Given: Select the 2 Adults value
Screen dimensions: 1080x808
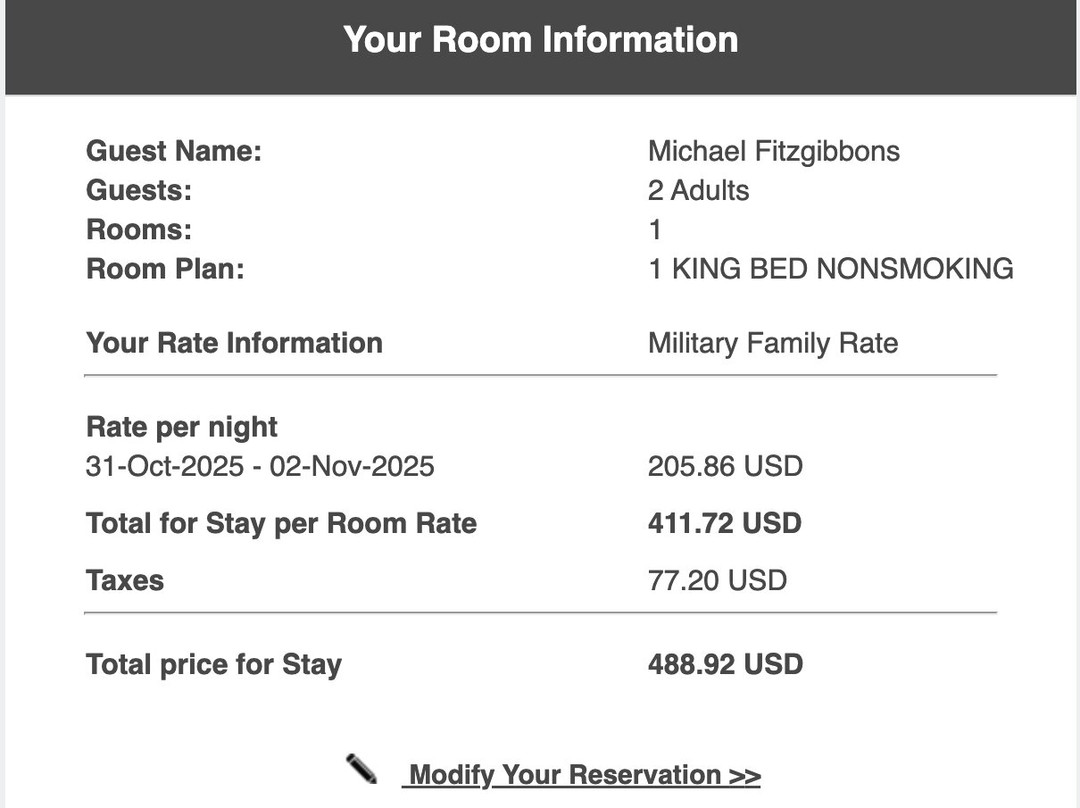Looking at the screenshot, I should click(698, 190).
